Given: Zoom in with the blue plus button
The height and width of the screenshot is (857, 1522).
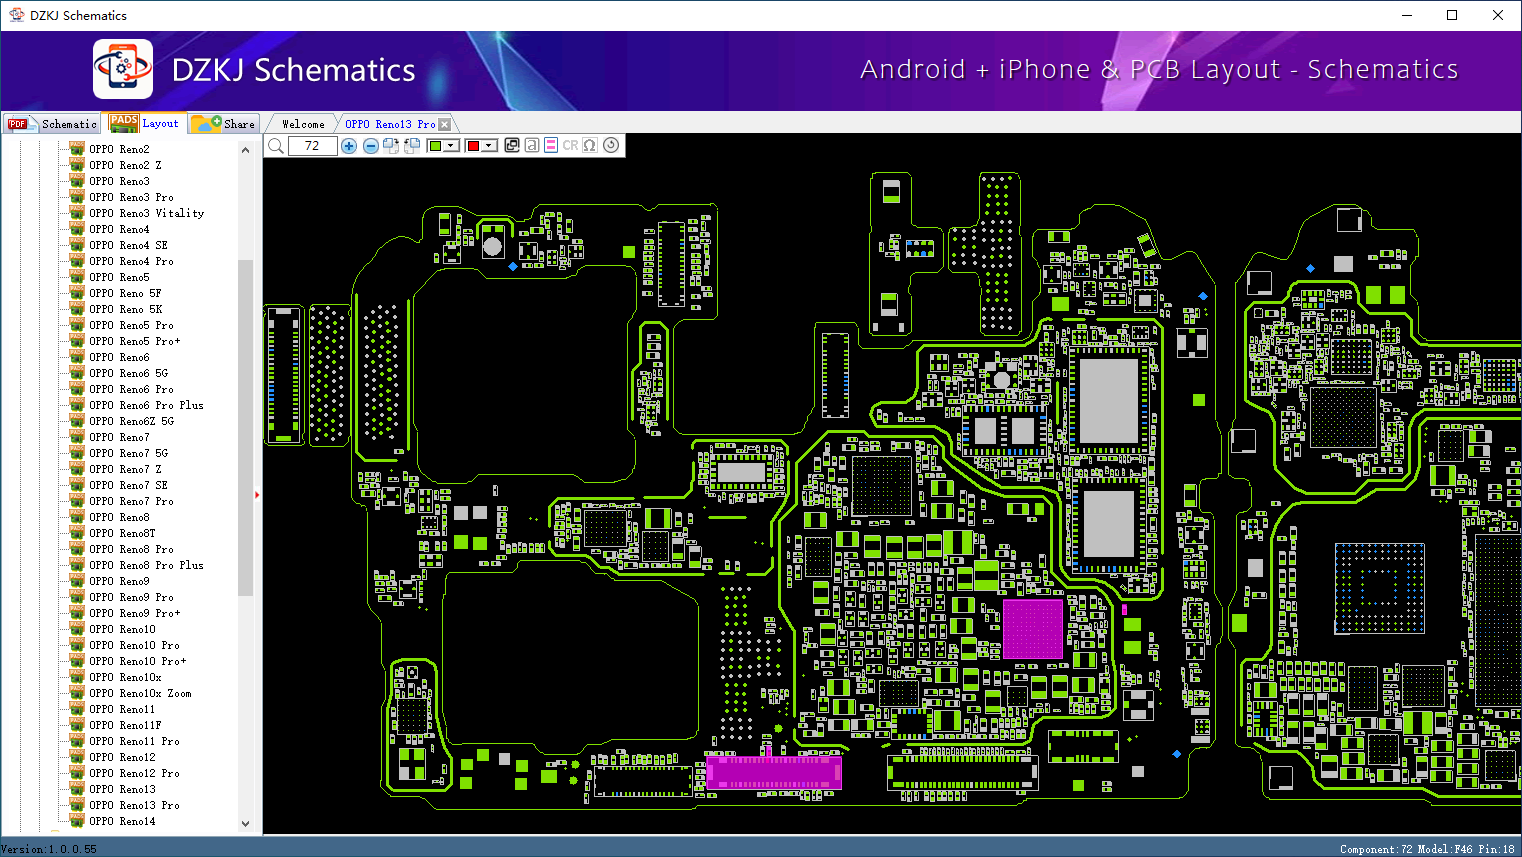Looking at the screenshot, I should (349, 146).
